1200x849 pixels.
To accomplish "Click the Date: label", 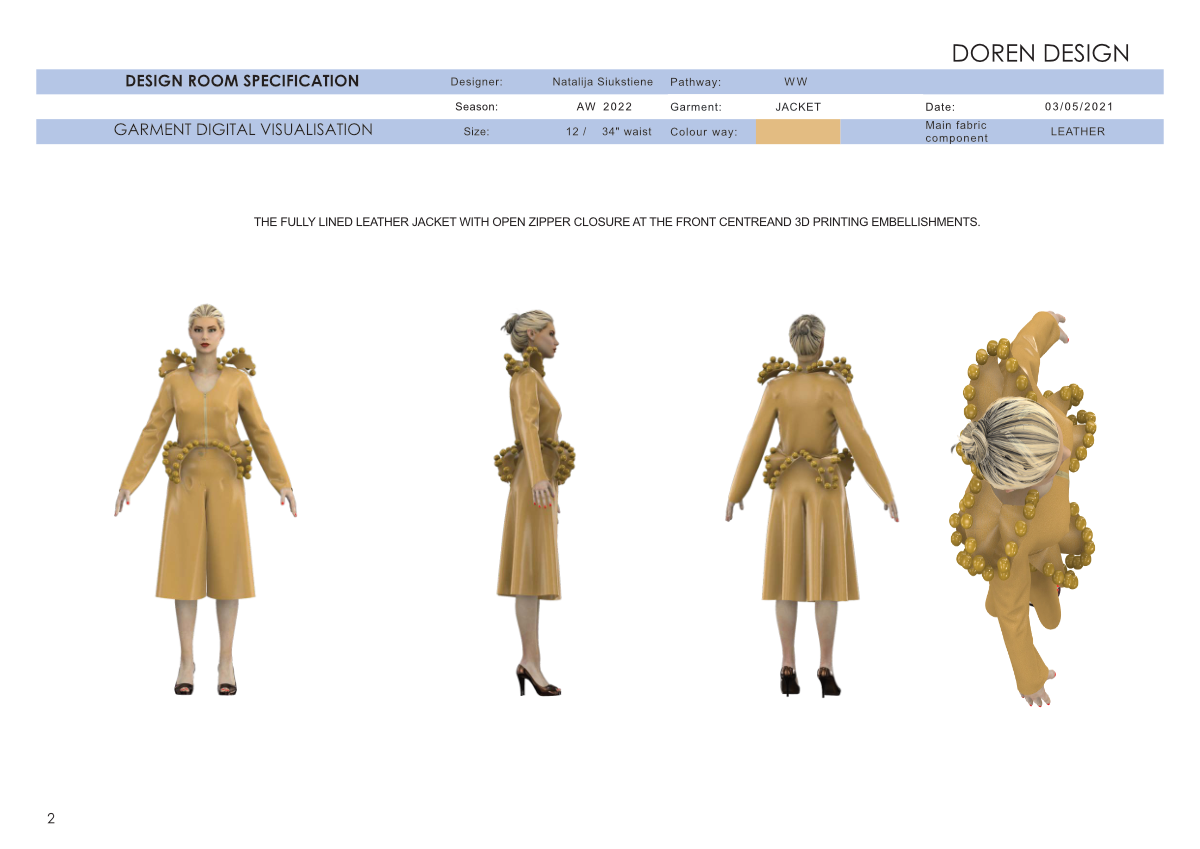I will [x=940, y=106].
